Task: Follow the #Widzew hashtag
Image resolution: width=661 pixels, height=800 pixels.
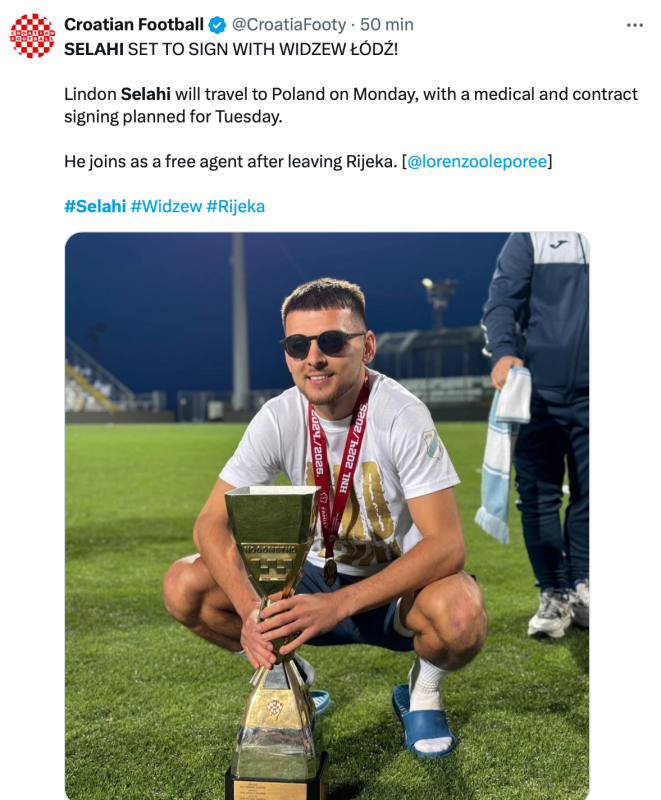Action: click(x=166, y=206)
